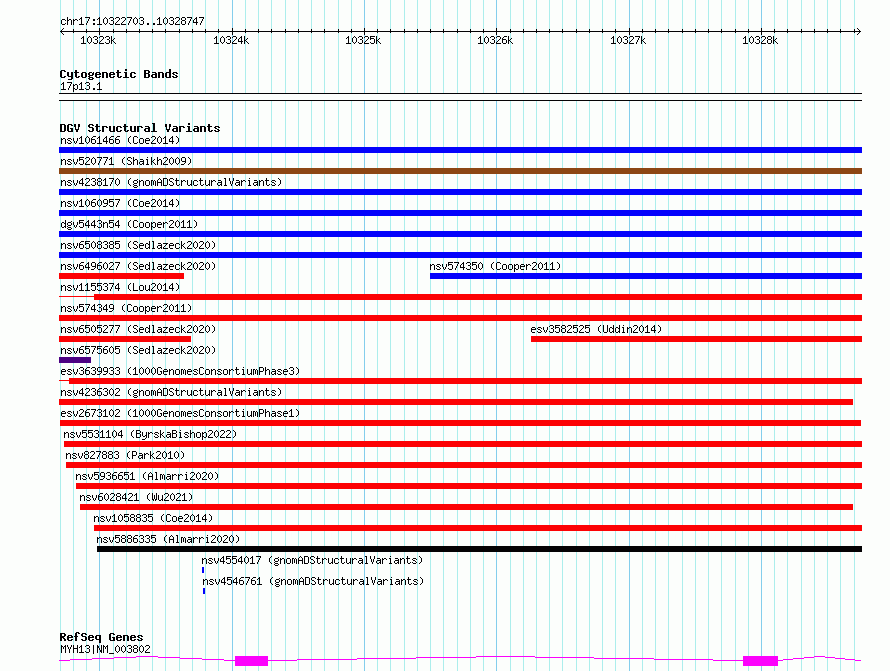
Task: Open esv3639933 (1000GenomesConsortiumPhase3) label
Action: [x=180, y=371]
